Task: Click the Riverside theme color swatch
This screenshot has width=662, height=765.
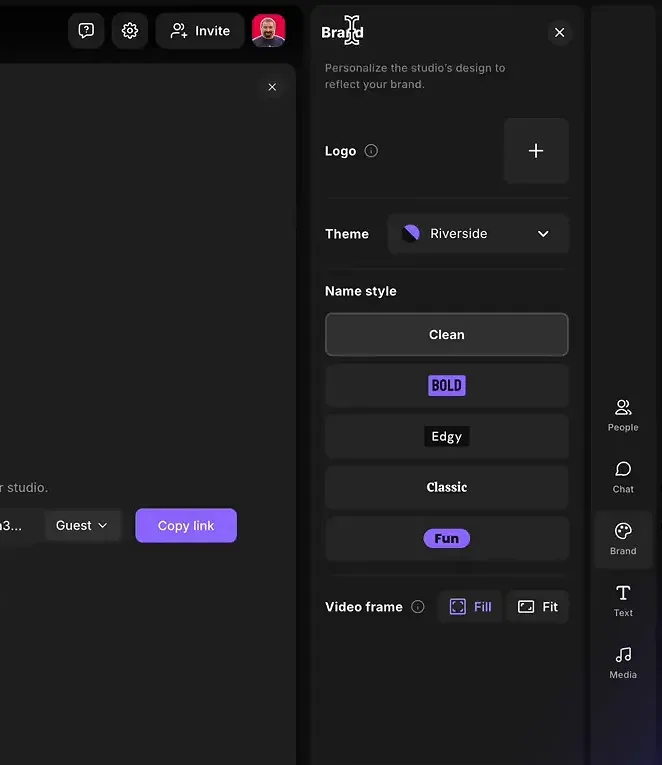Action: [x=411, y=234]
